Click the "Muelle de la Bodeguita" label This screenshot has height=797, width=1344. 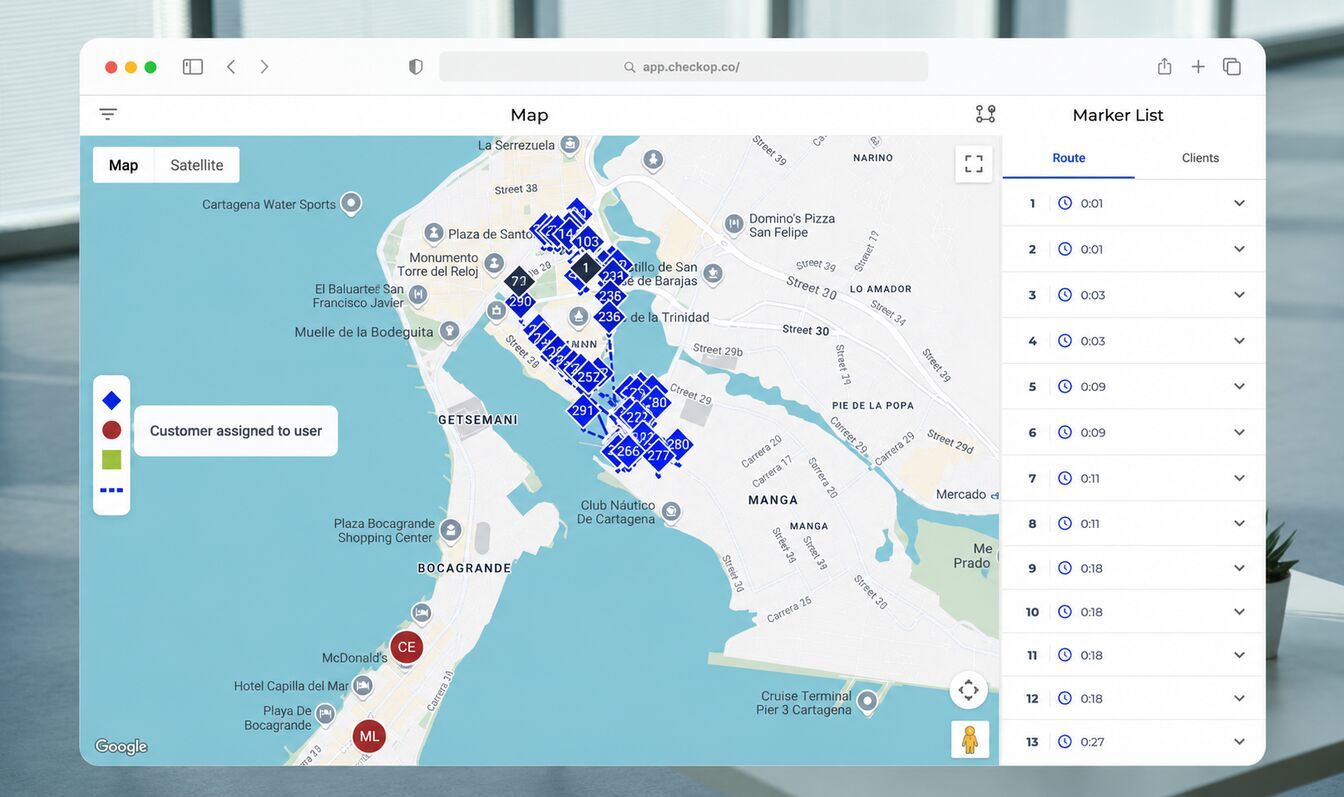click(364, 332)
